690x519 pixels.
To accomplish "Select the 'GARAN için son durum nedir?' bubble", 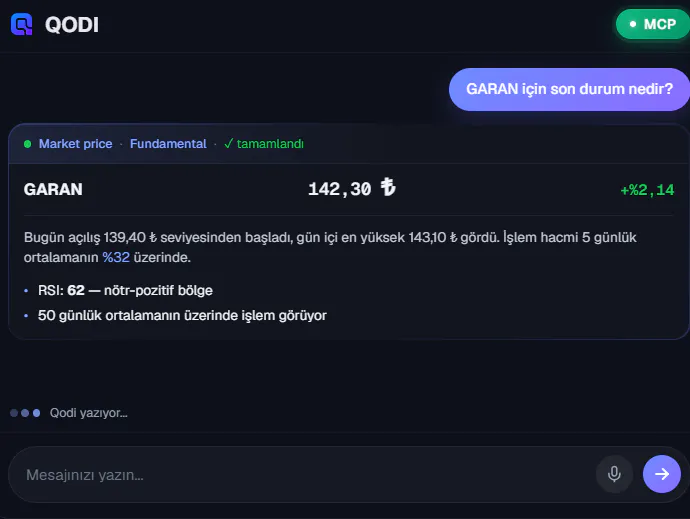I will 569,89.
